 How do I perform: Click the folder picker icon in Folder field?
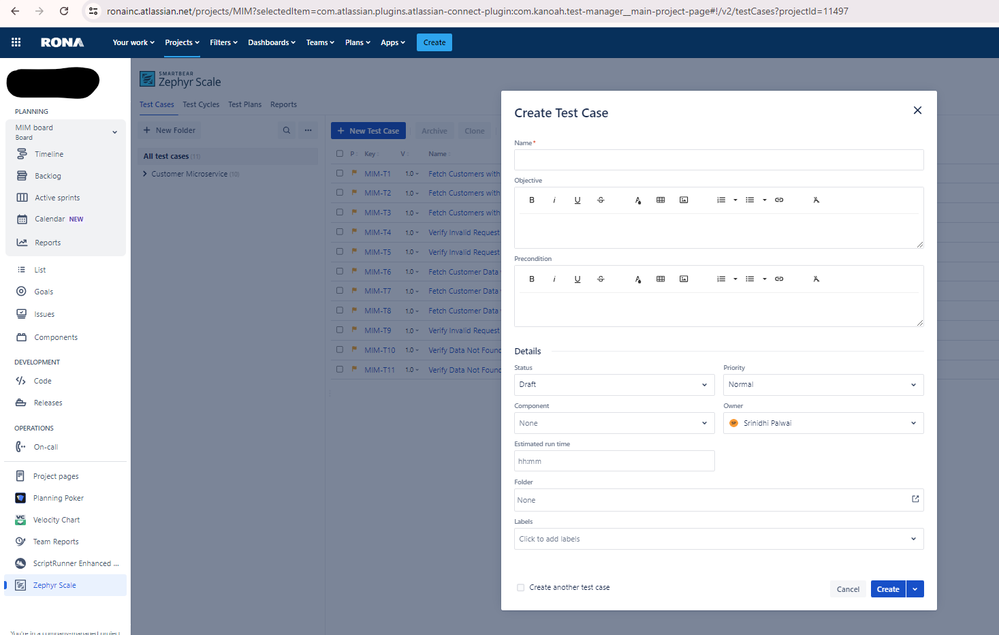(914, 499)
